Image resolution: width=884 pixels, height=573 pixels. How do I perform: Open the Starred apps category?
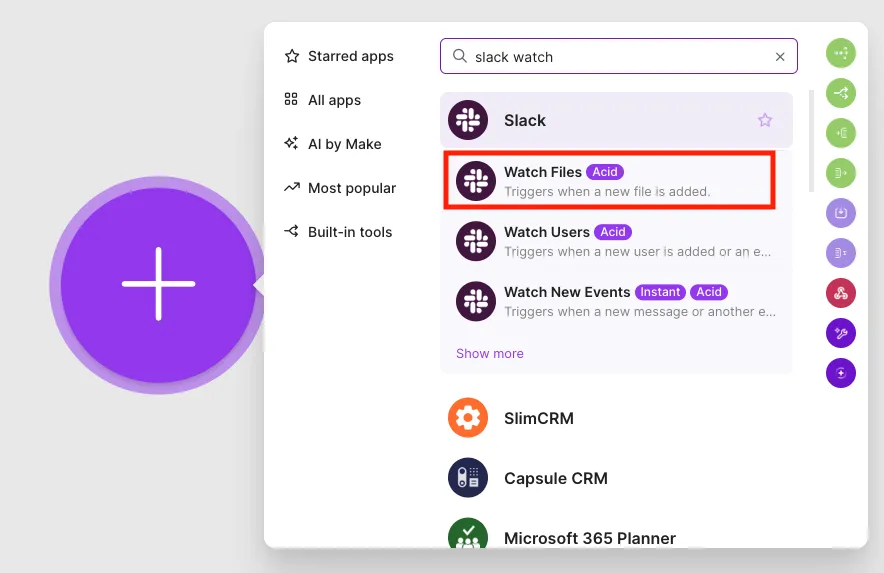[x=339, y=56]
